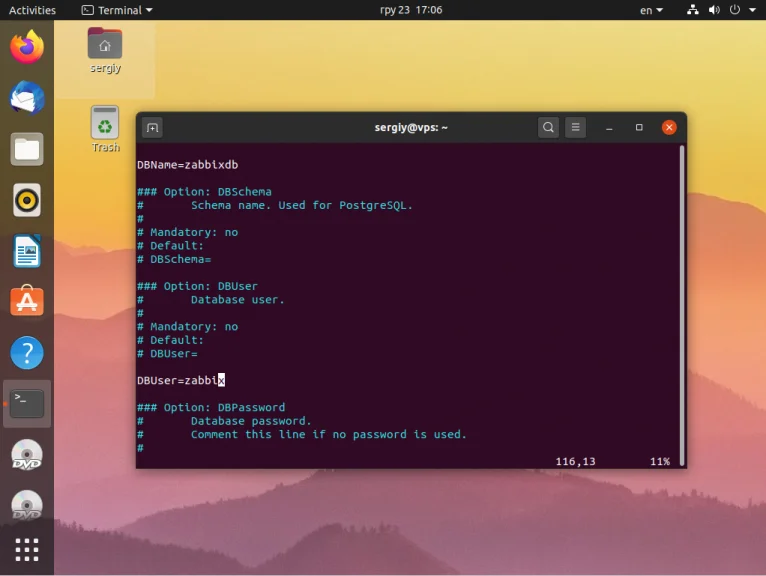Open the Files manager in dock
The width and height of the screenshot is (766, 576).
pyautogui.click(x=27, y=149)
